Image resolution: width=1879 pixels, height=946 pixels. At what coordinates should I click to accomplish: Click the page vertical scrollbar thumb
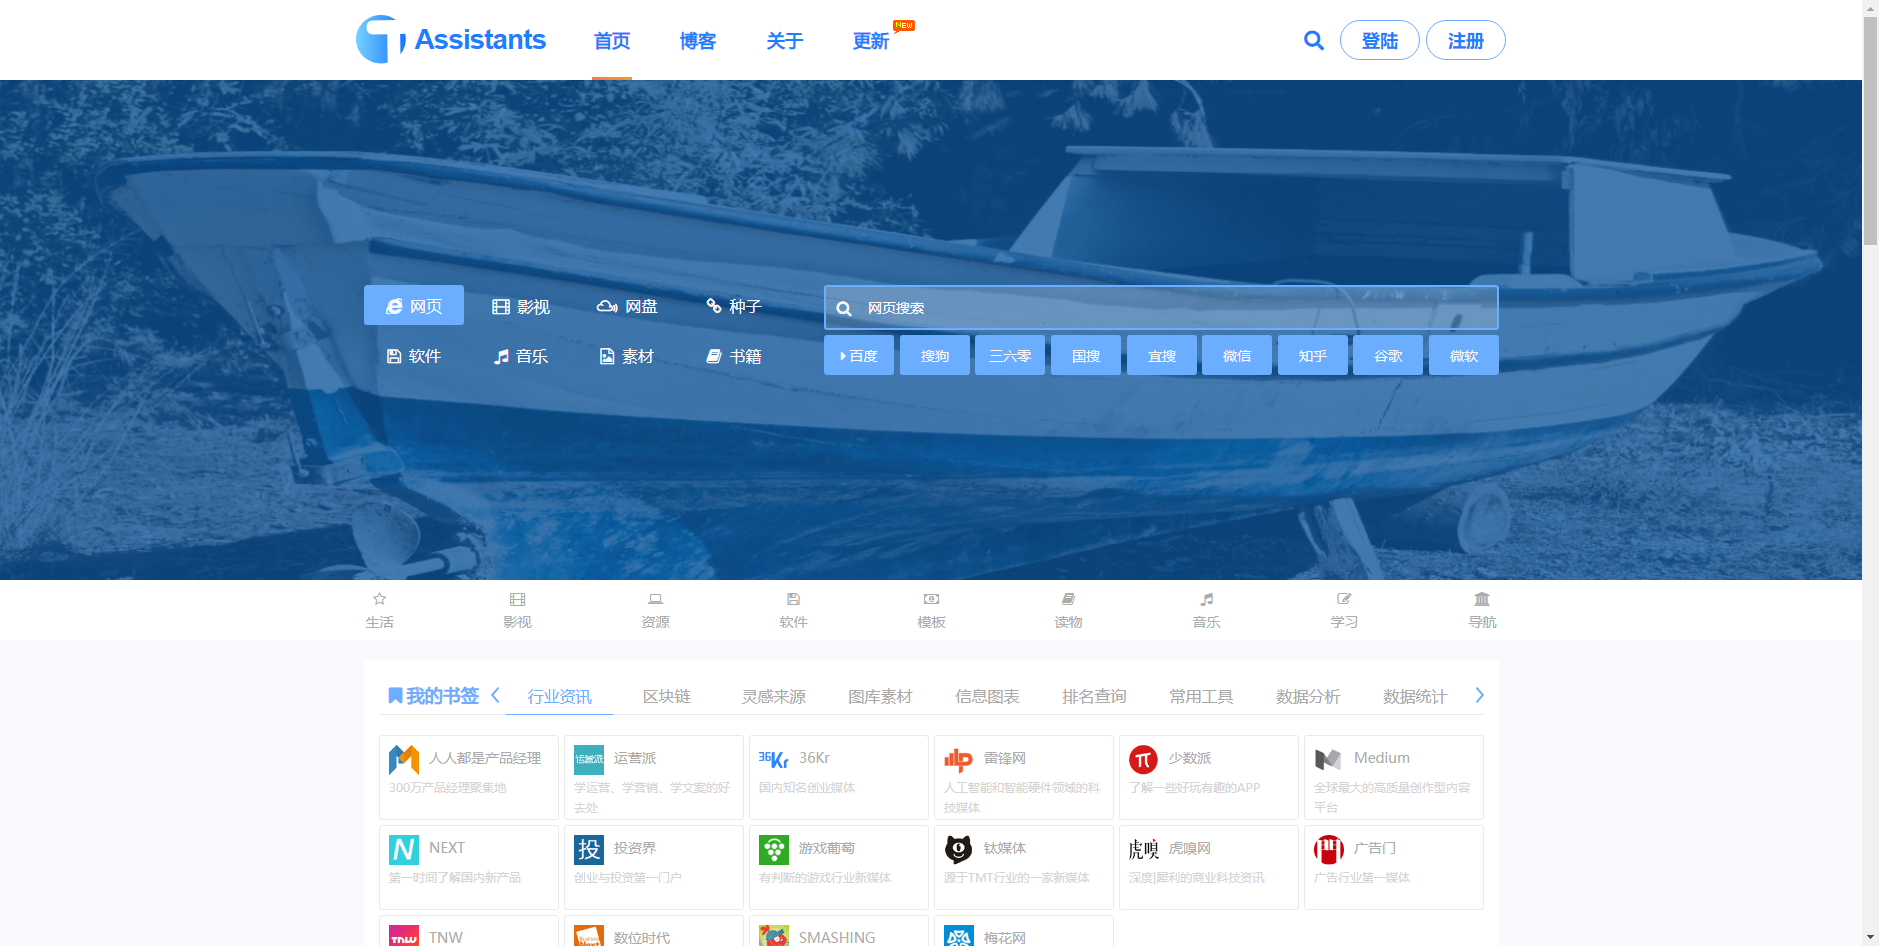1870,130
